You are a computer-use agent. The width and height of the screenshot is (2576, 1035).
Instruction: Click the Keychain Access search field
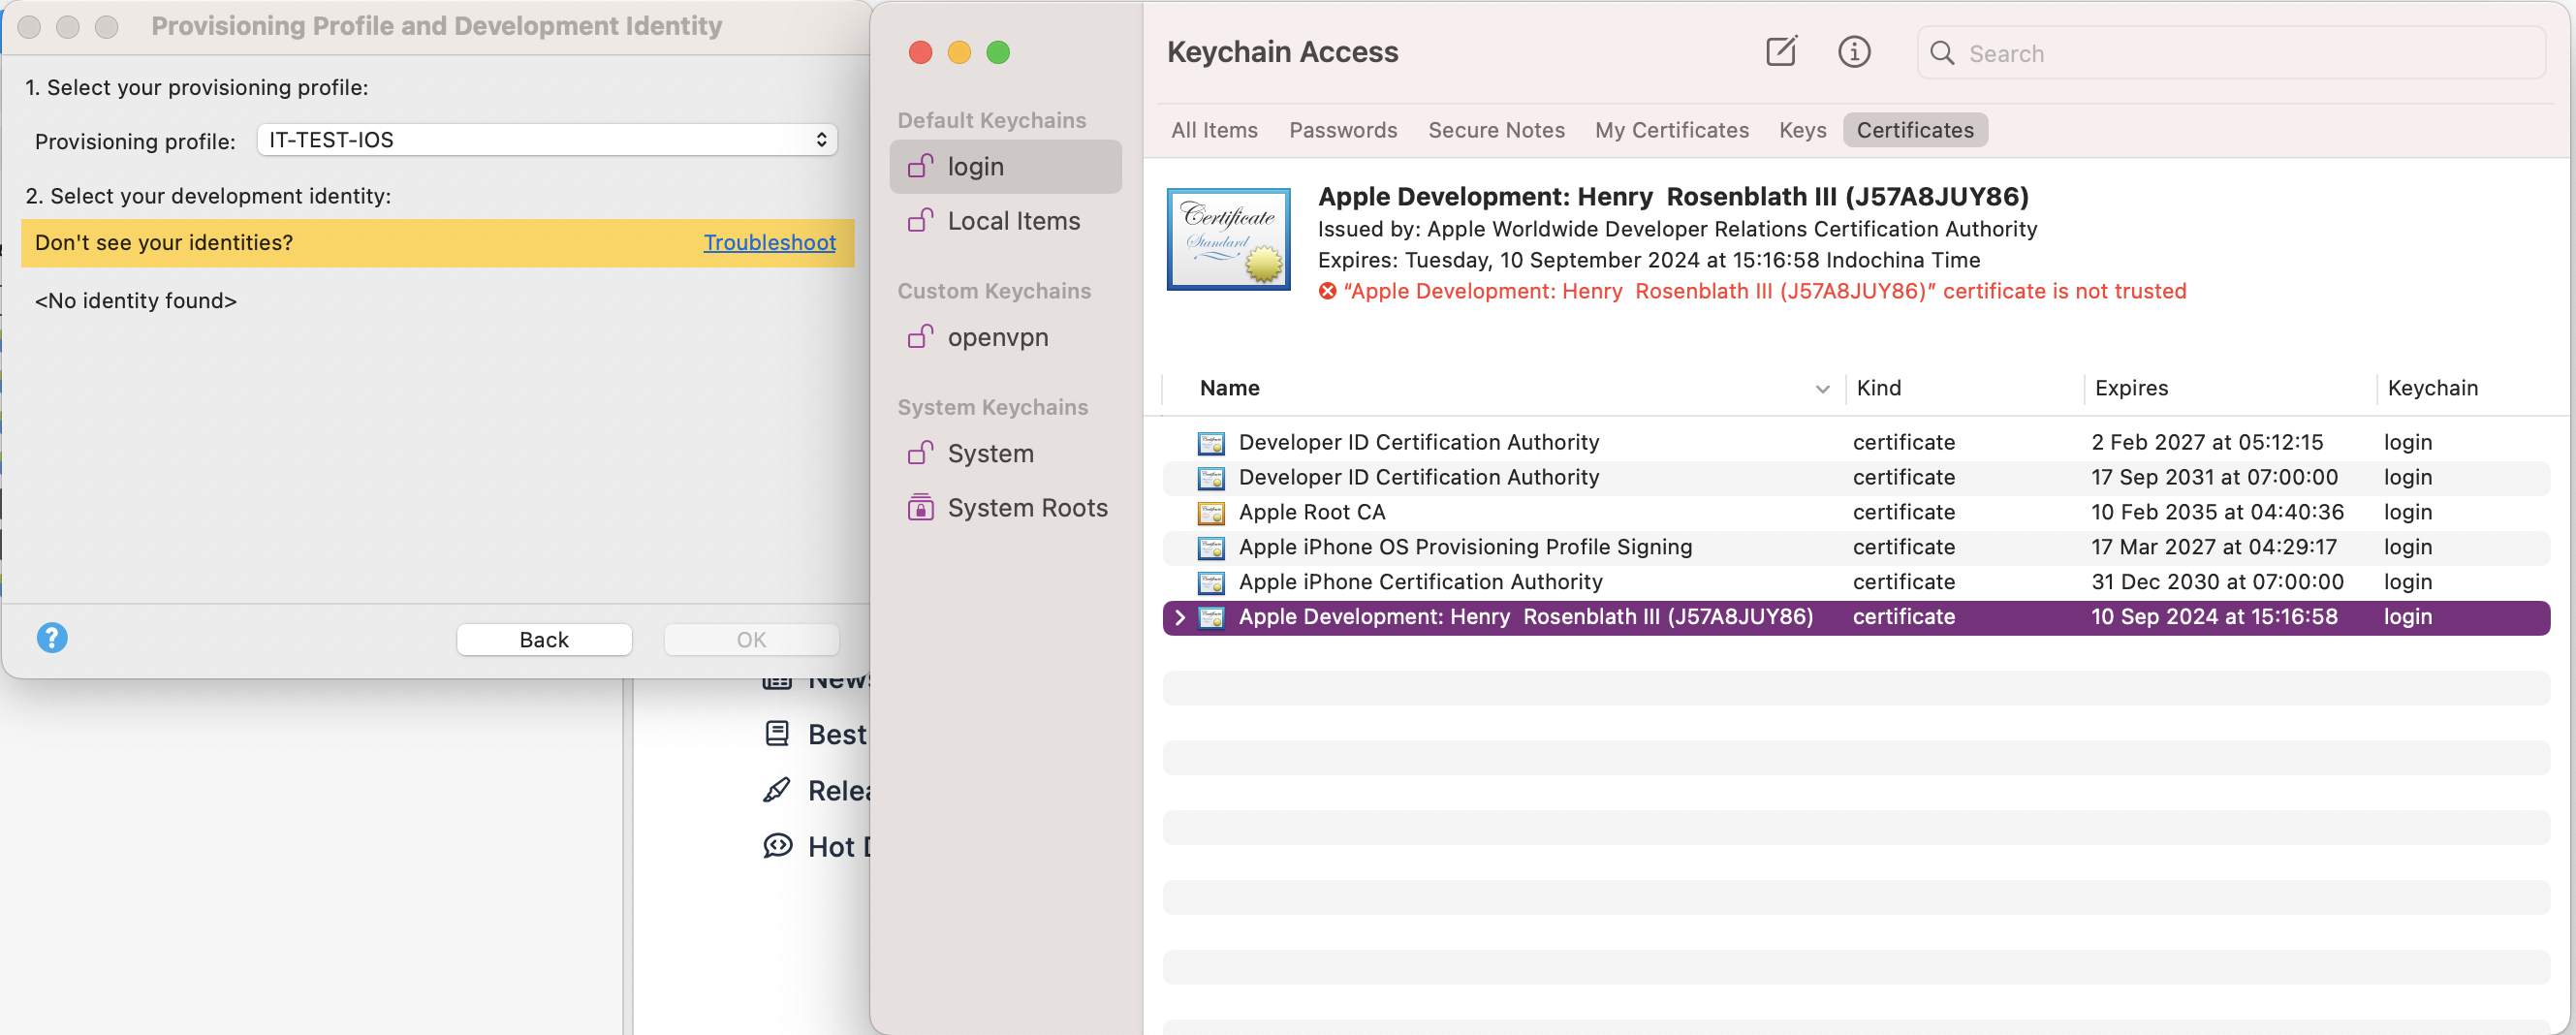pos(2240,54)
